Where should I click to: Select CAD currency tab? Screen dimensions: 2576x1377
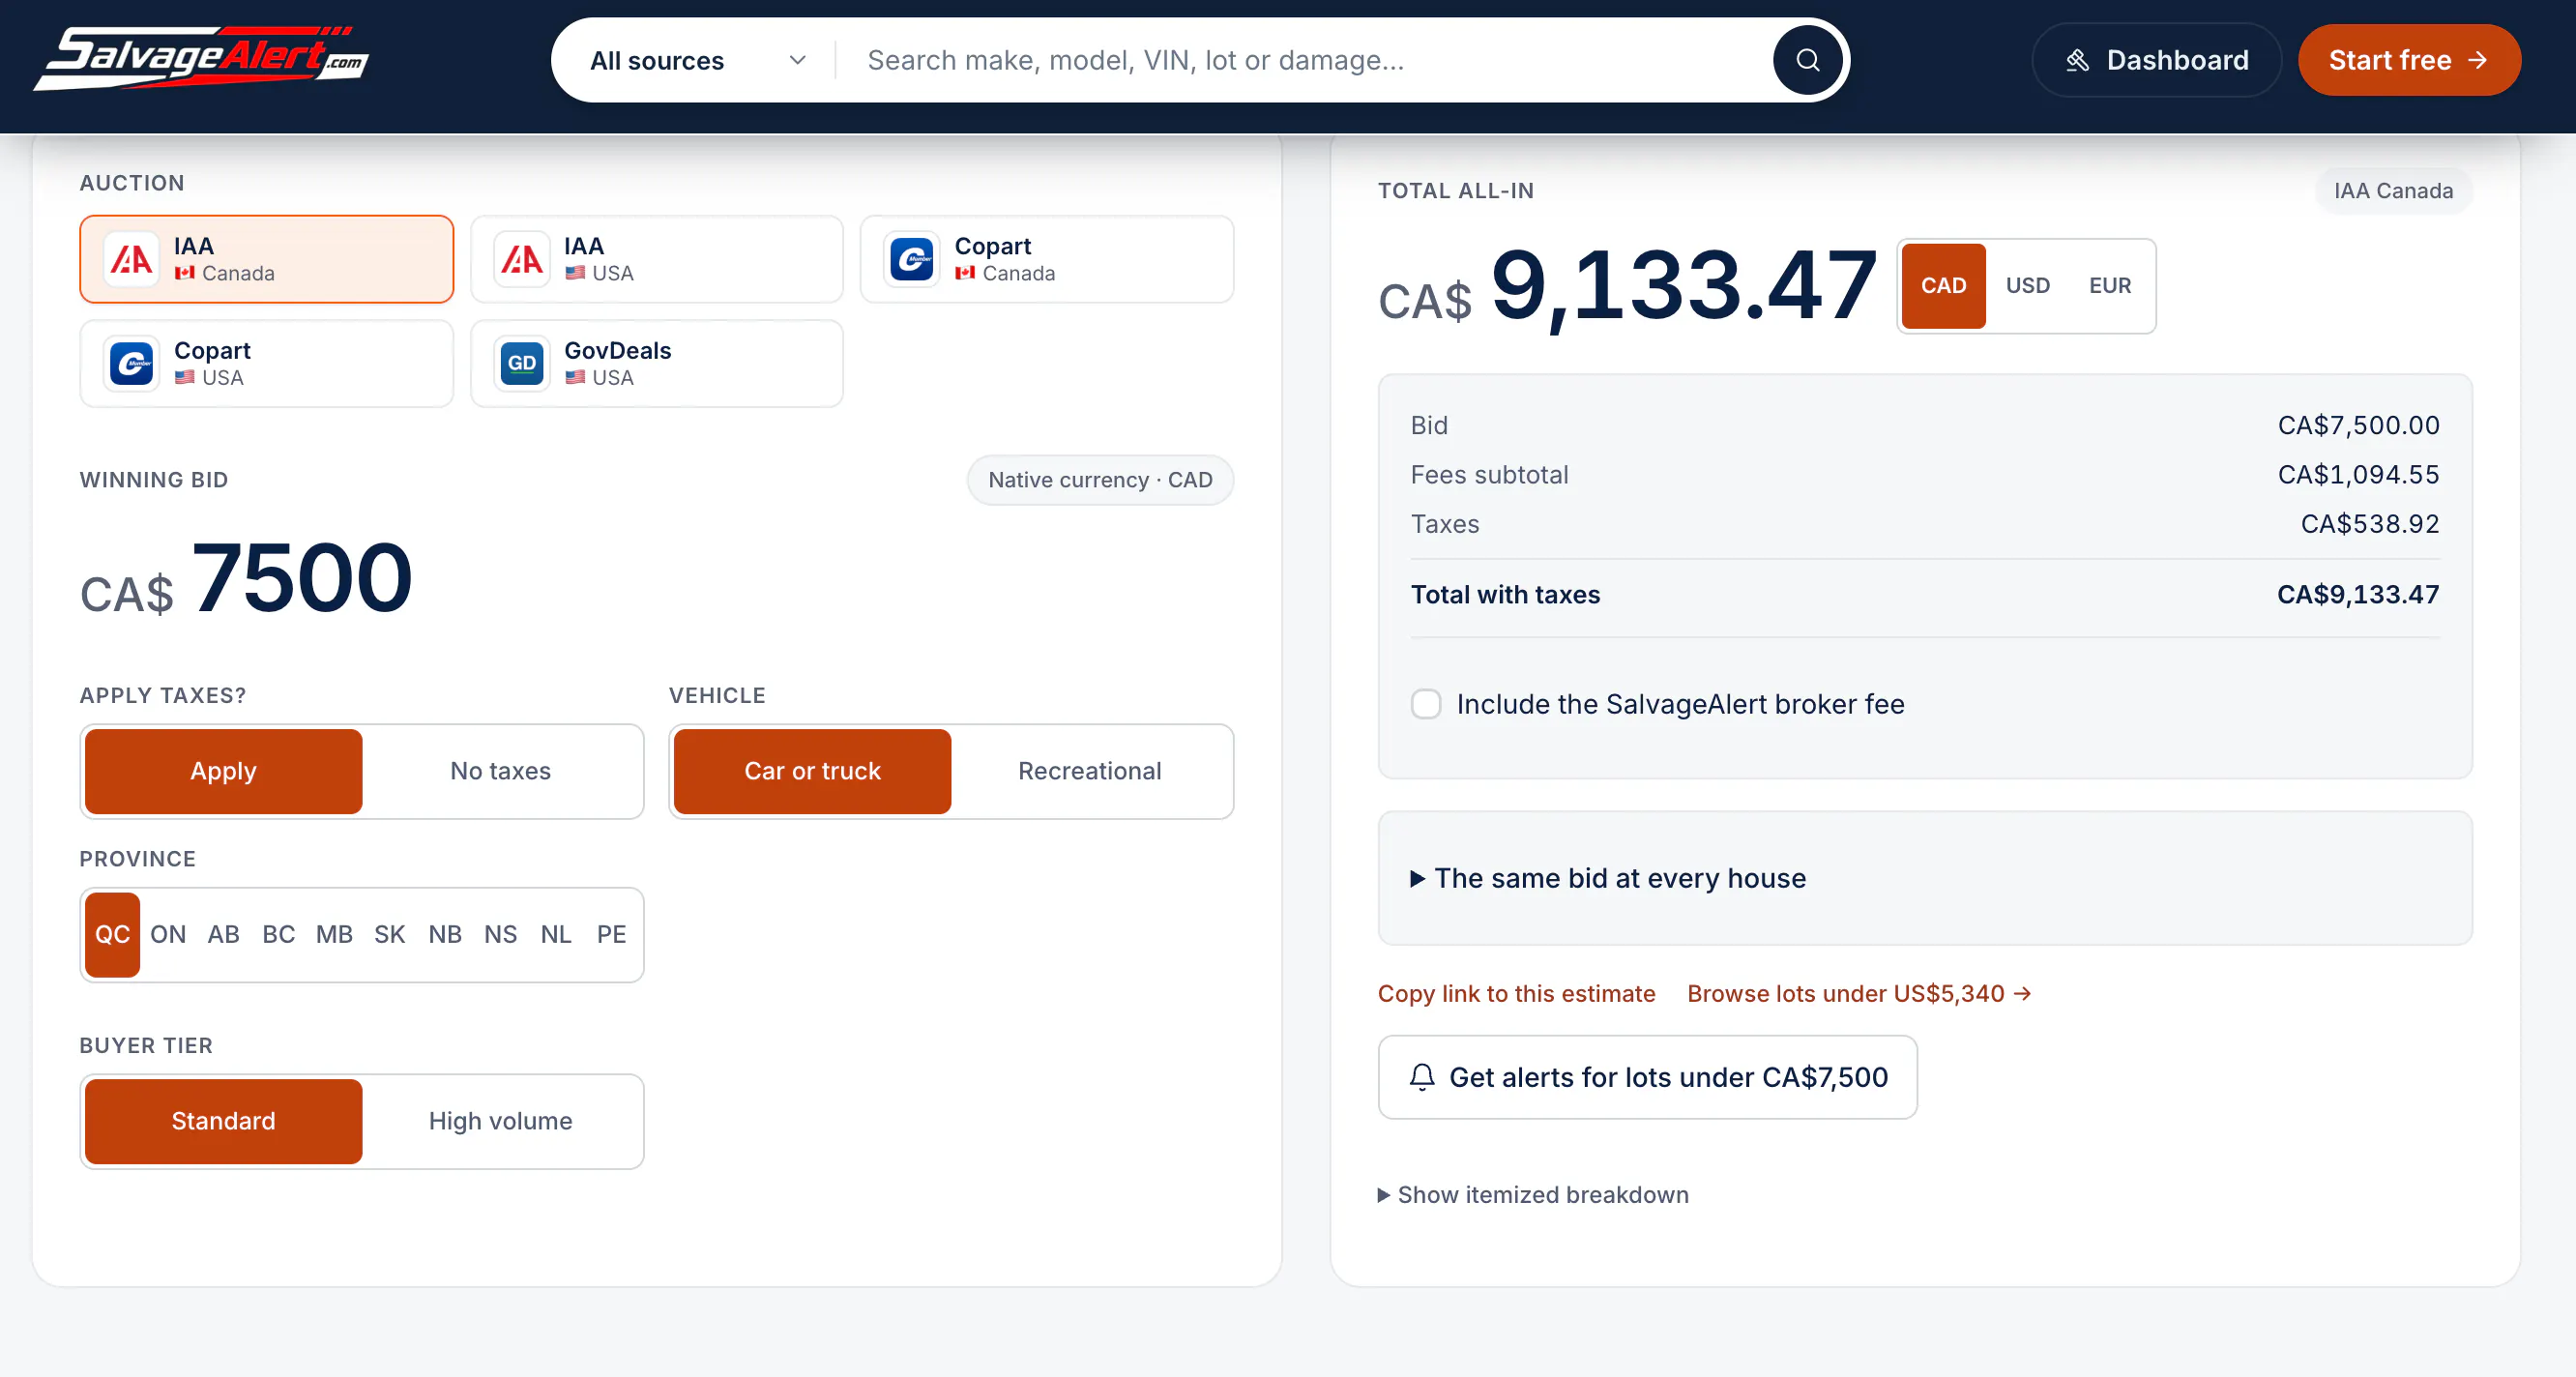(x=1943, y=286)
